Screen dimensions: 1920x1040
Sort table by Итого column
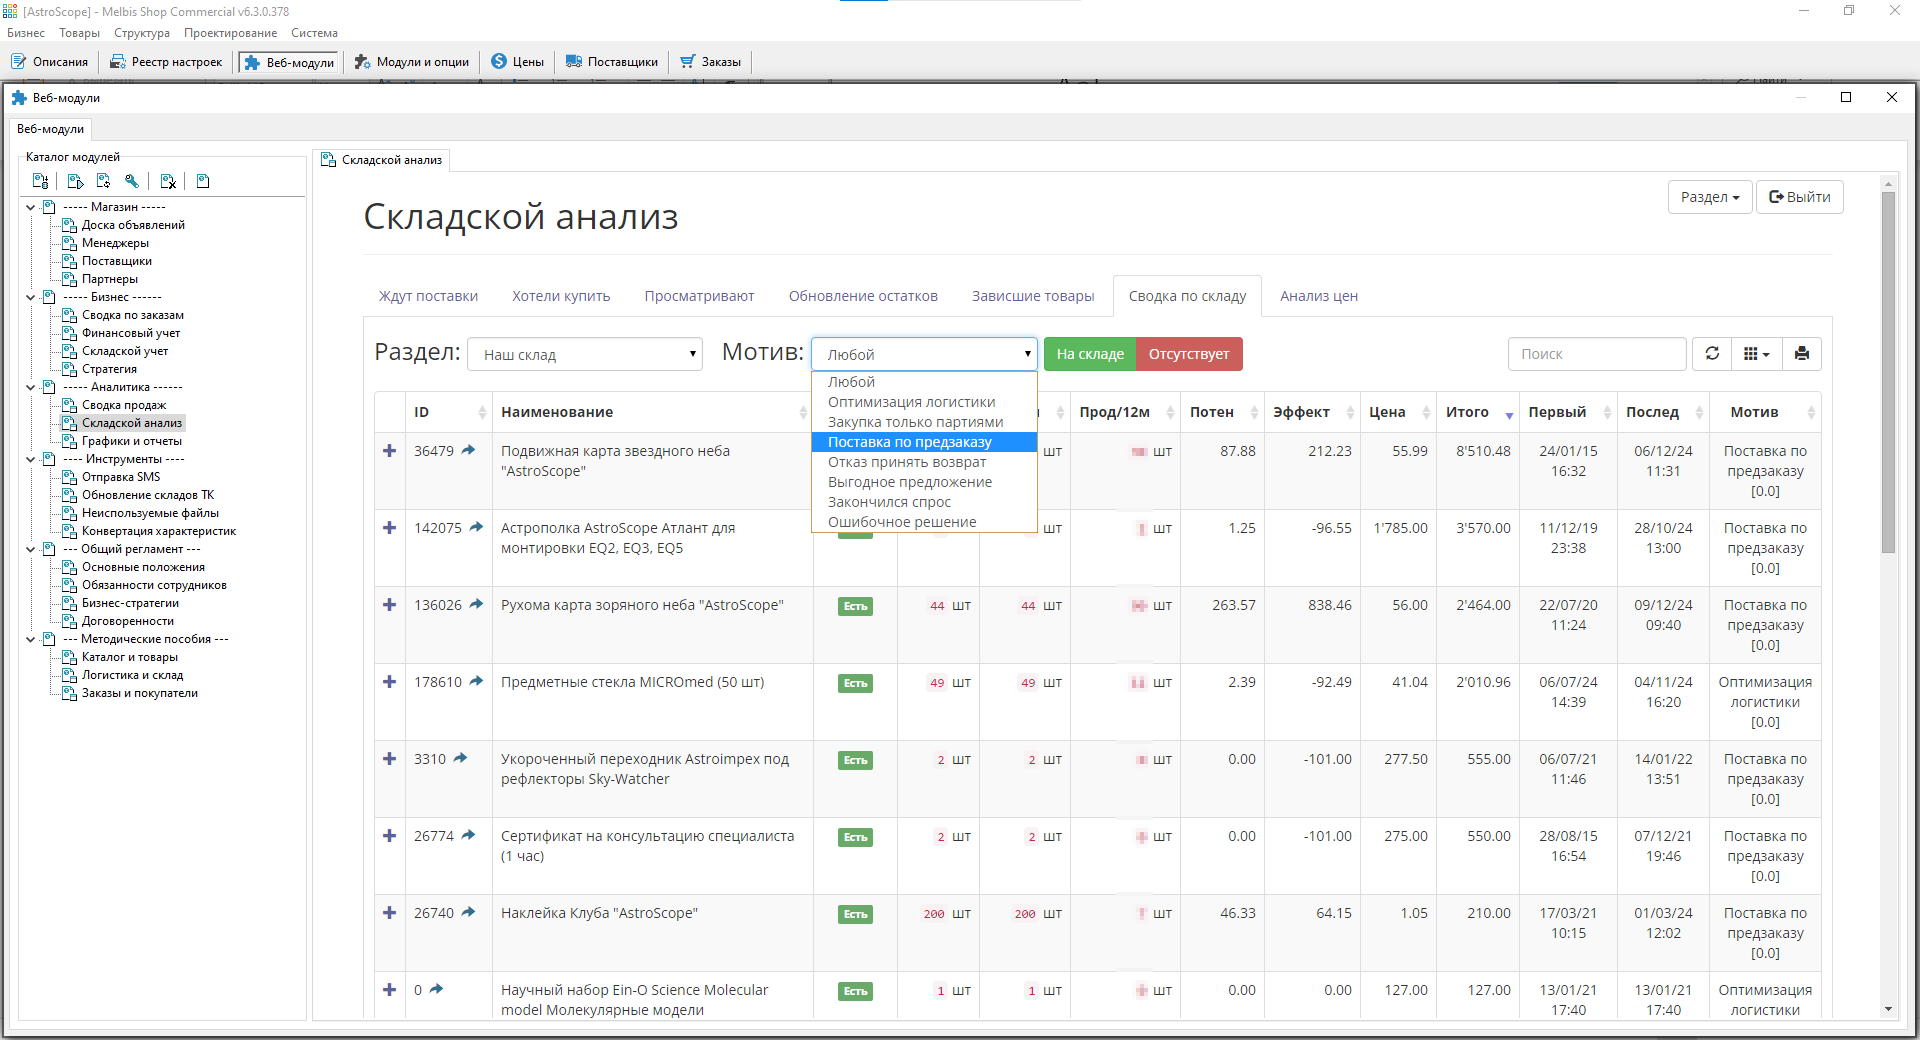[1477, 412]
